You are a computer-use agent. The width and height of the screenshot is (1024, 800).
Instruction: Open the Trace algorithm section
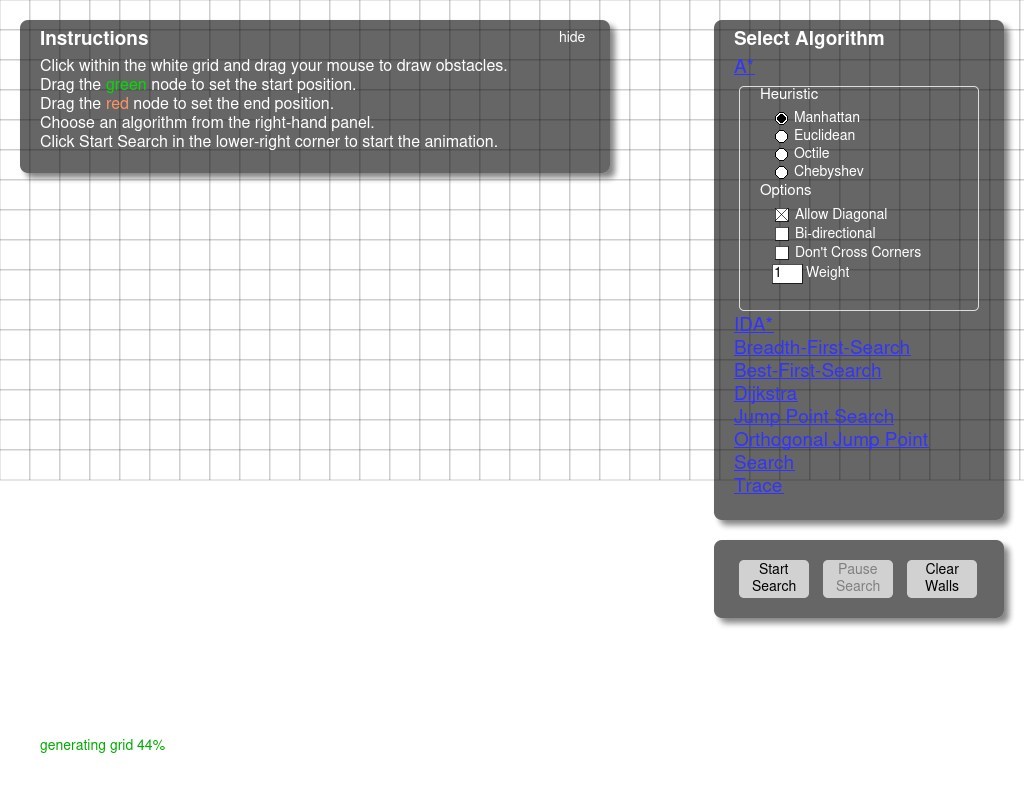pos(758,486)
